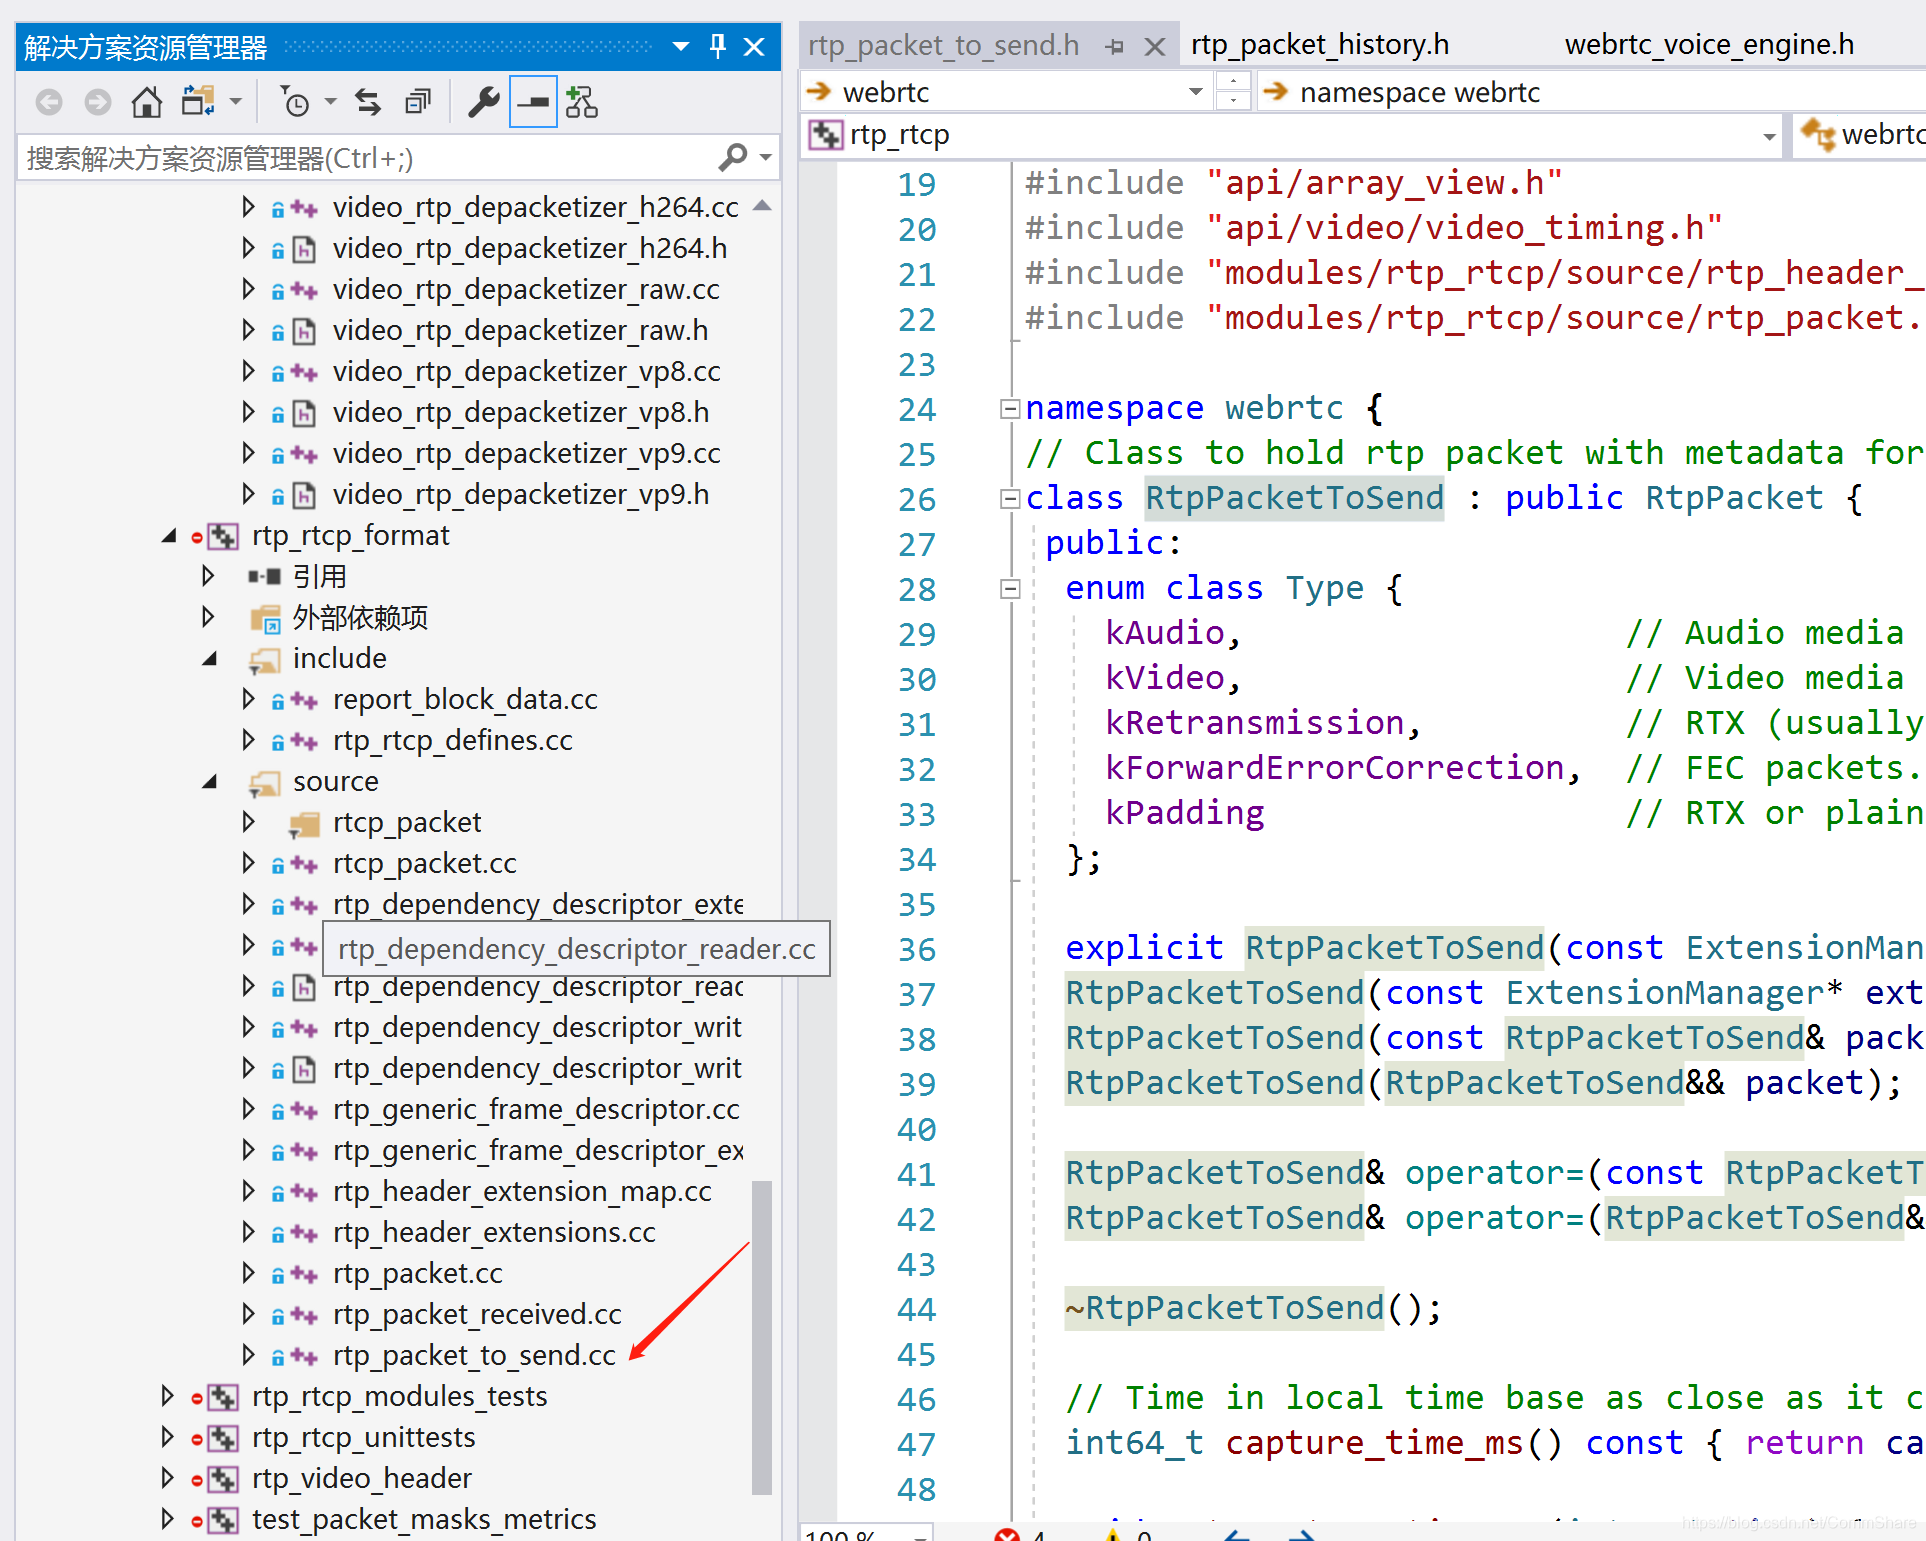This screenshot has height=1541, width=1926.
Task: Select rtp_generic_frame_descriptor.cc file
Action: coord(536,1109)
